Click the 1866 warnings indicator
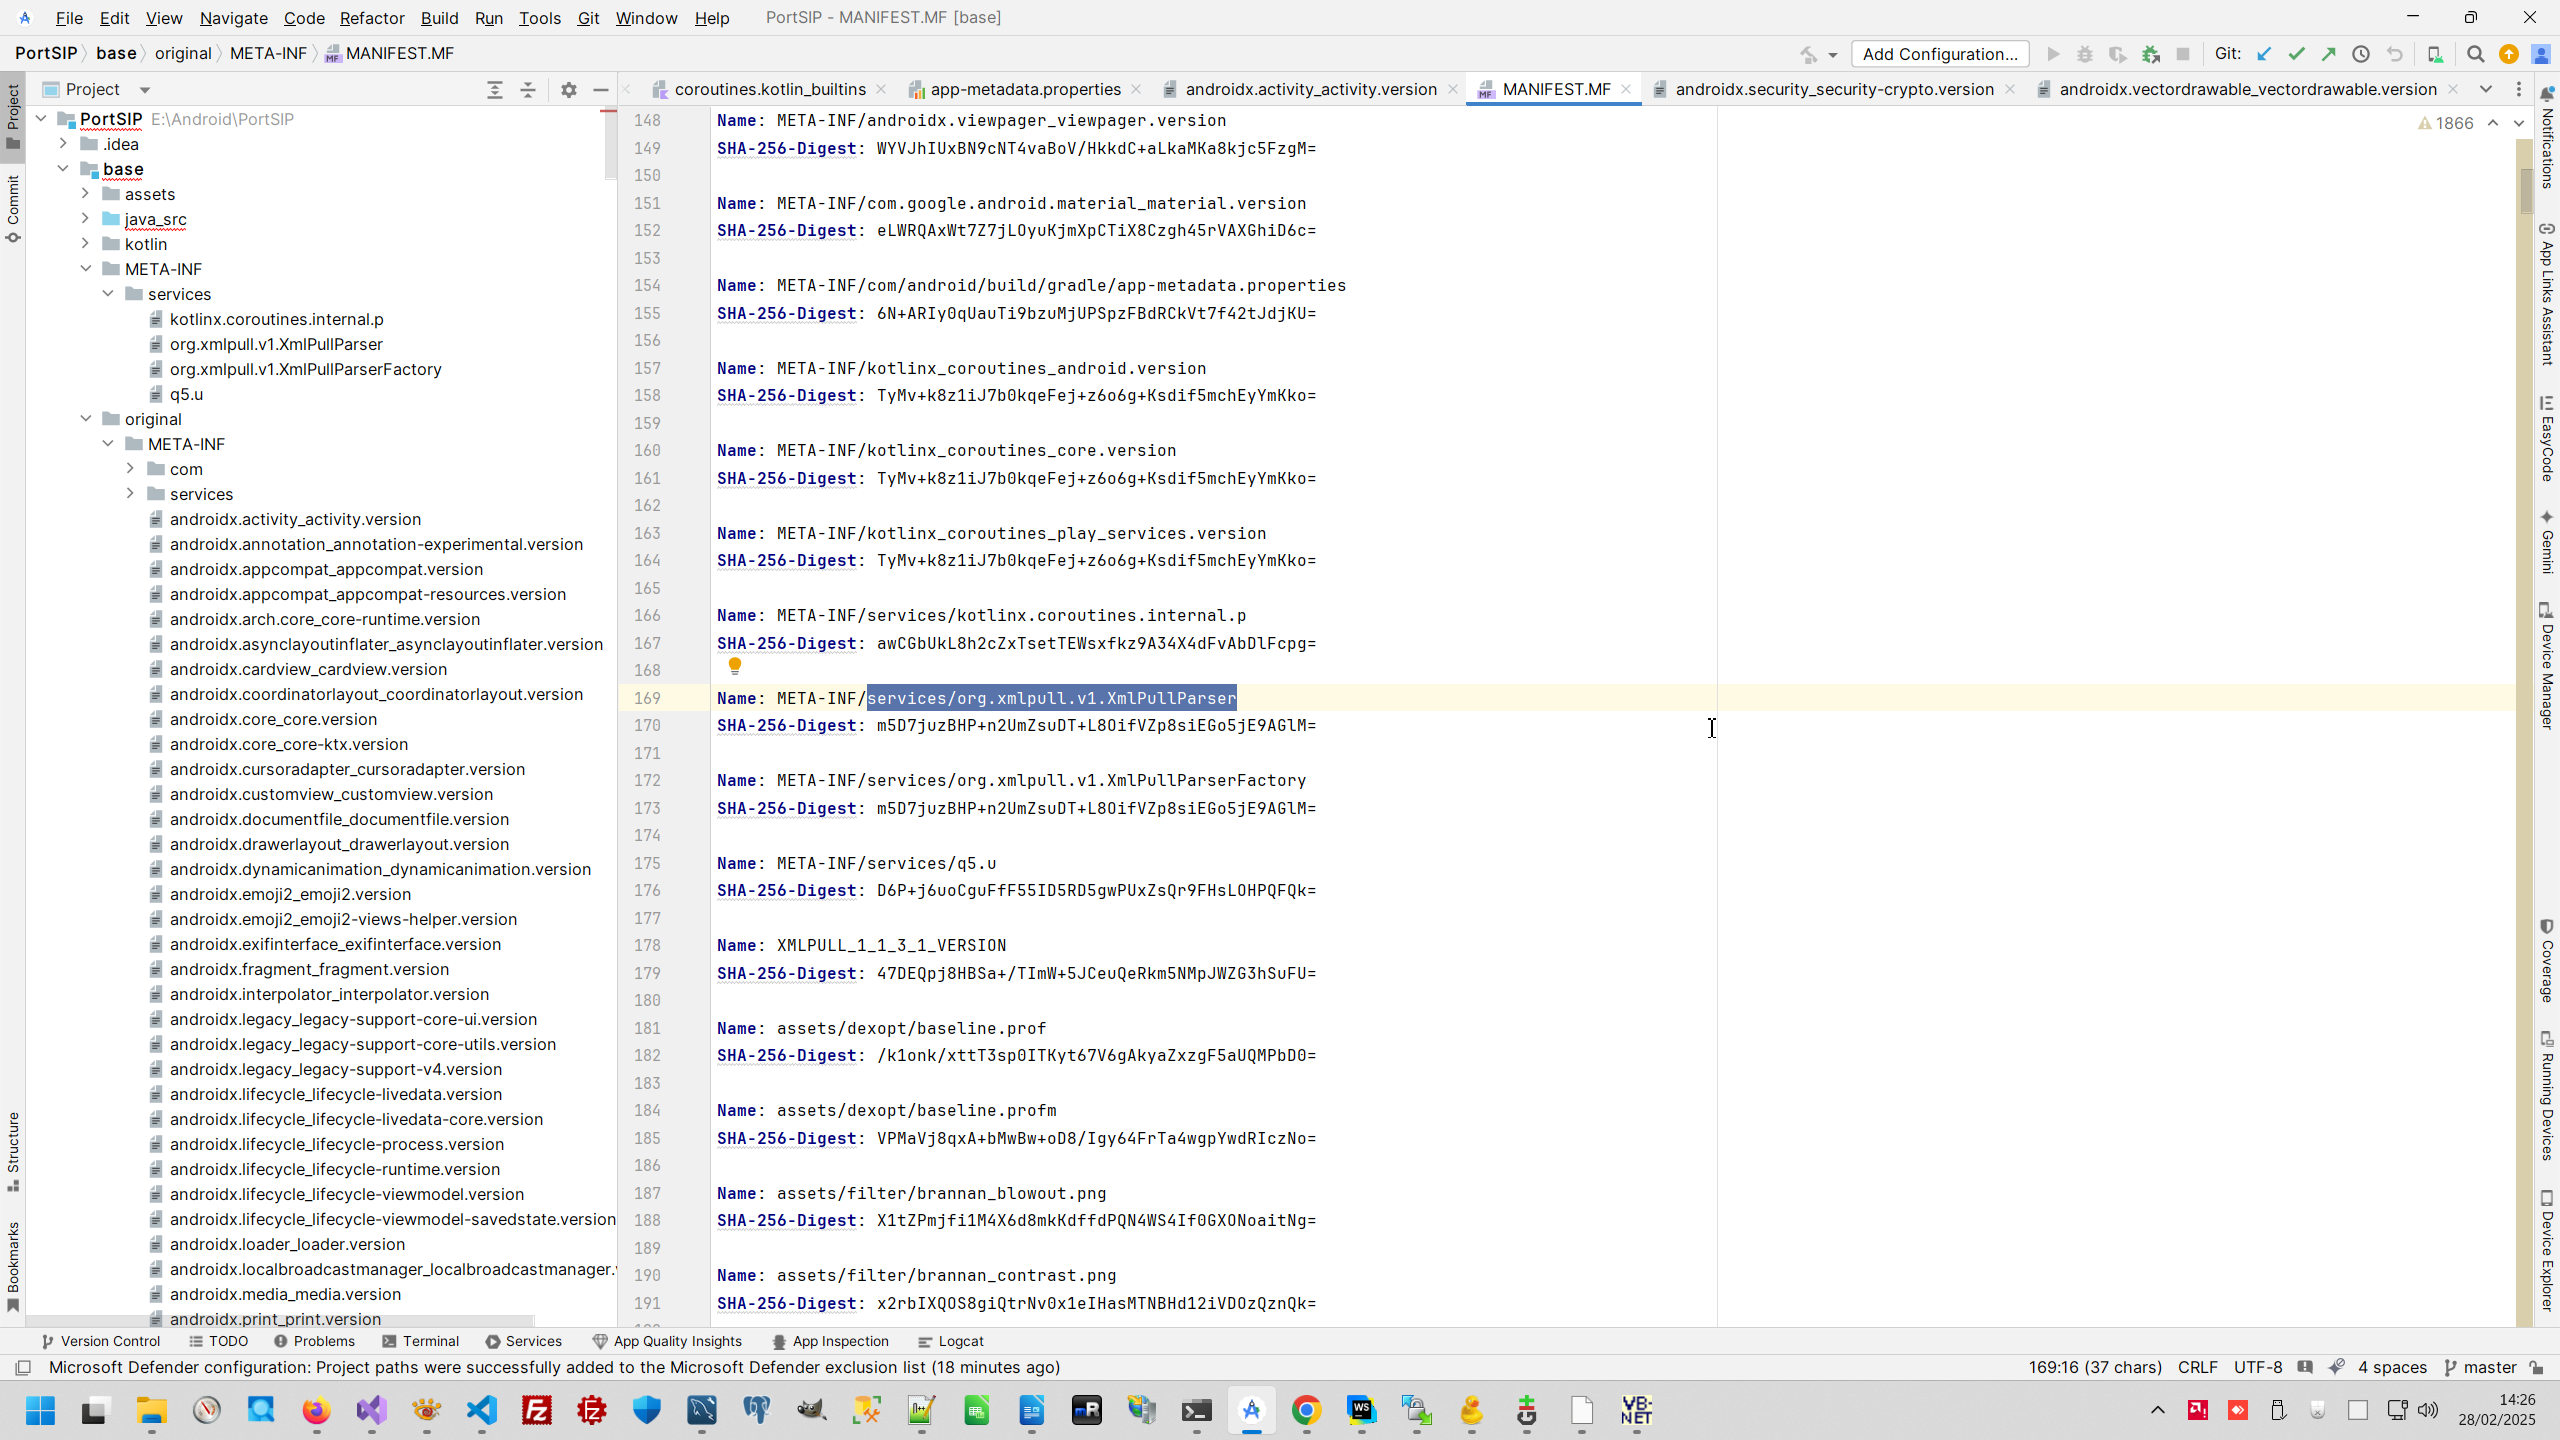2560x1440 pixels. coord(2447,123)
